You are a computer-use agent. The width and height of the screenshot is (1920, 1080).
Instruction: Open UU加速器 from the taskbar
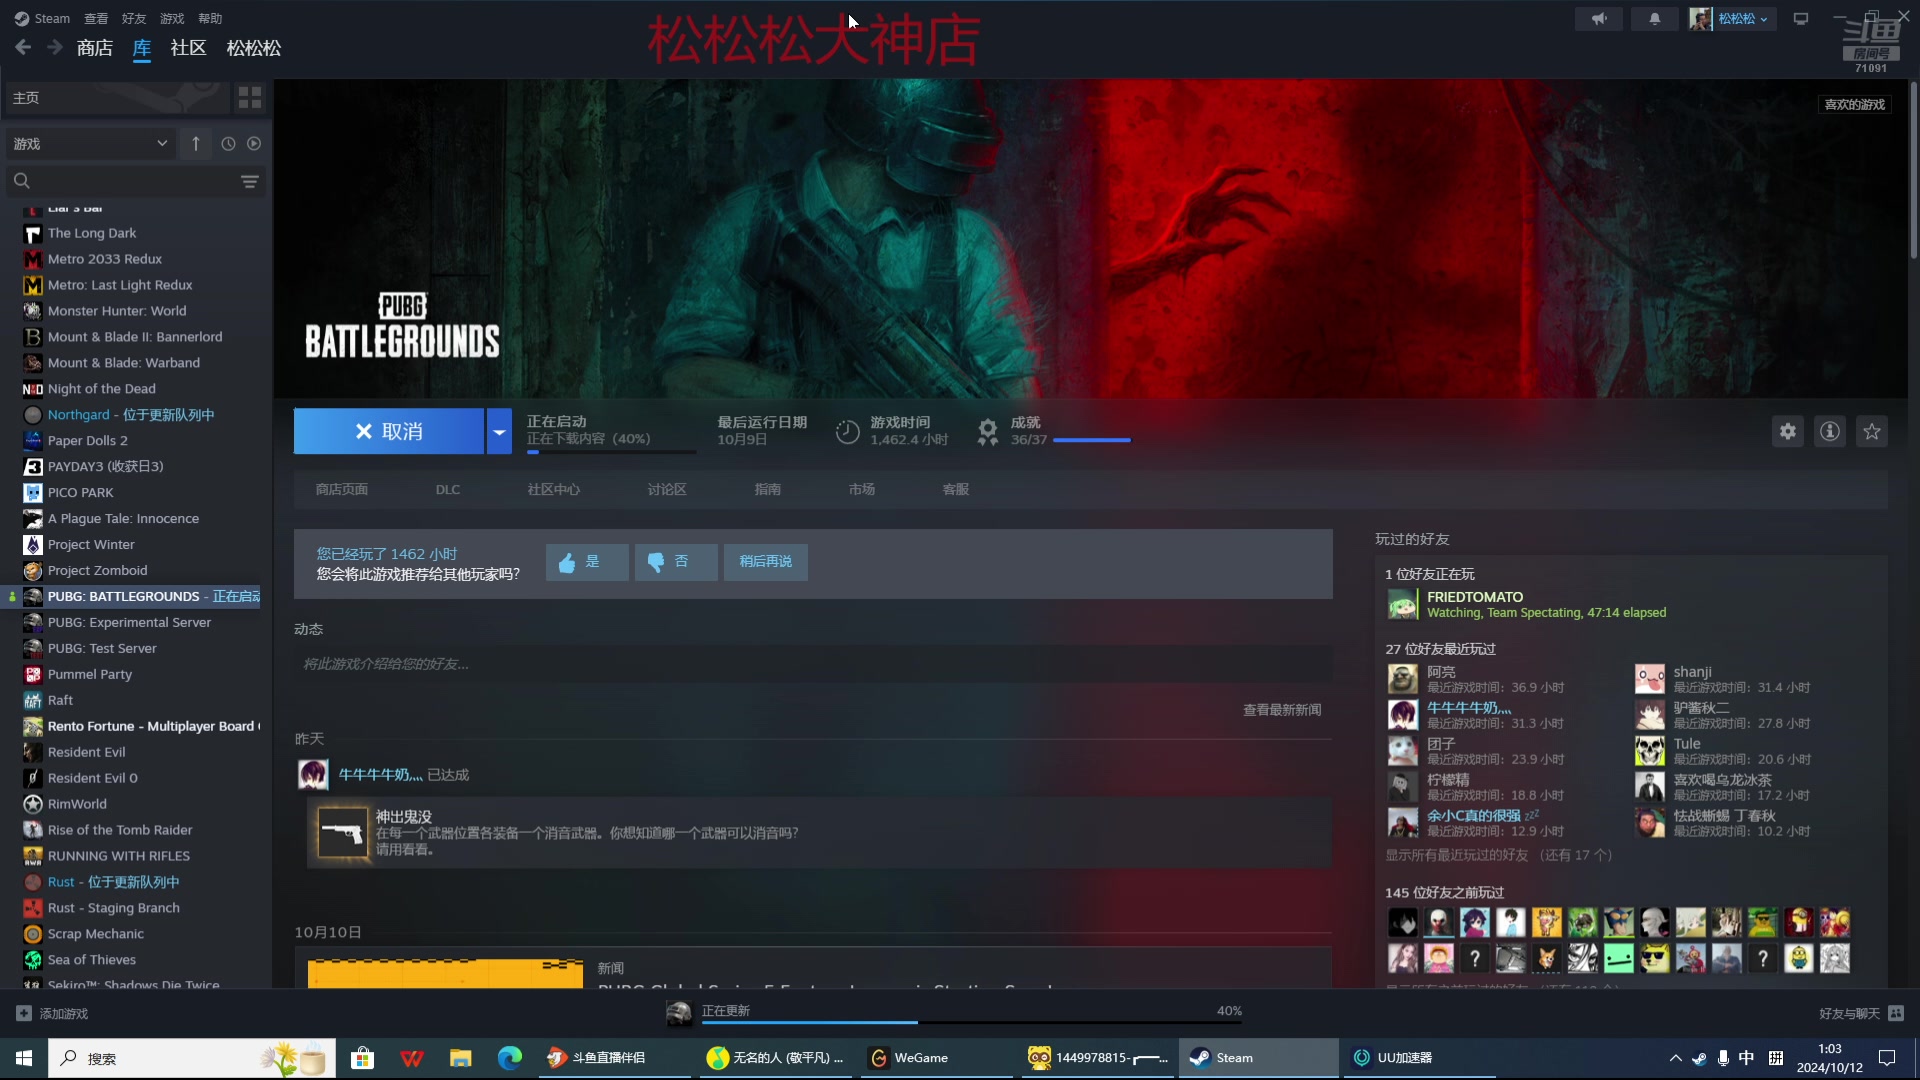pos(1418,1058)
